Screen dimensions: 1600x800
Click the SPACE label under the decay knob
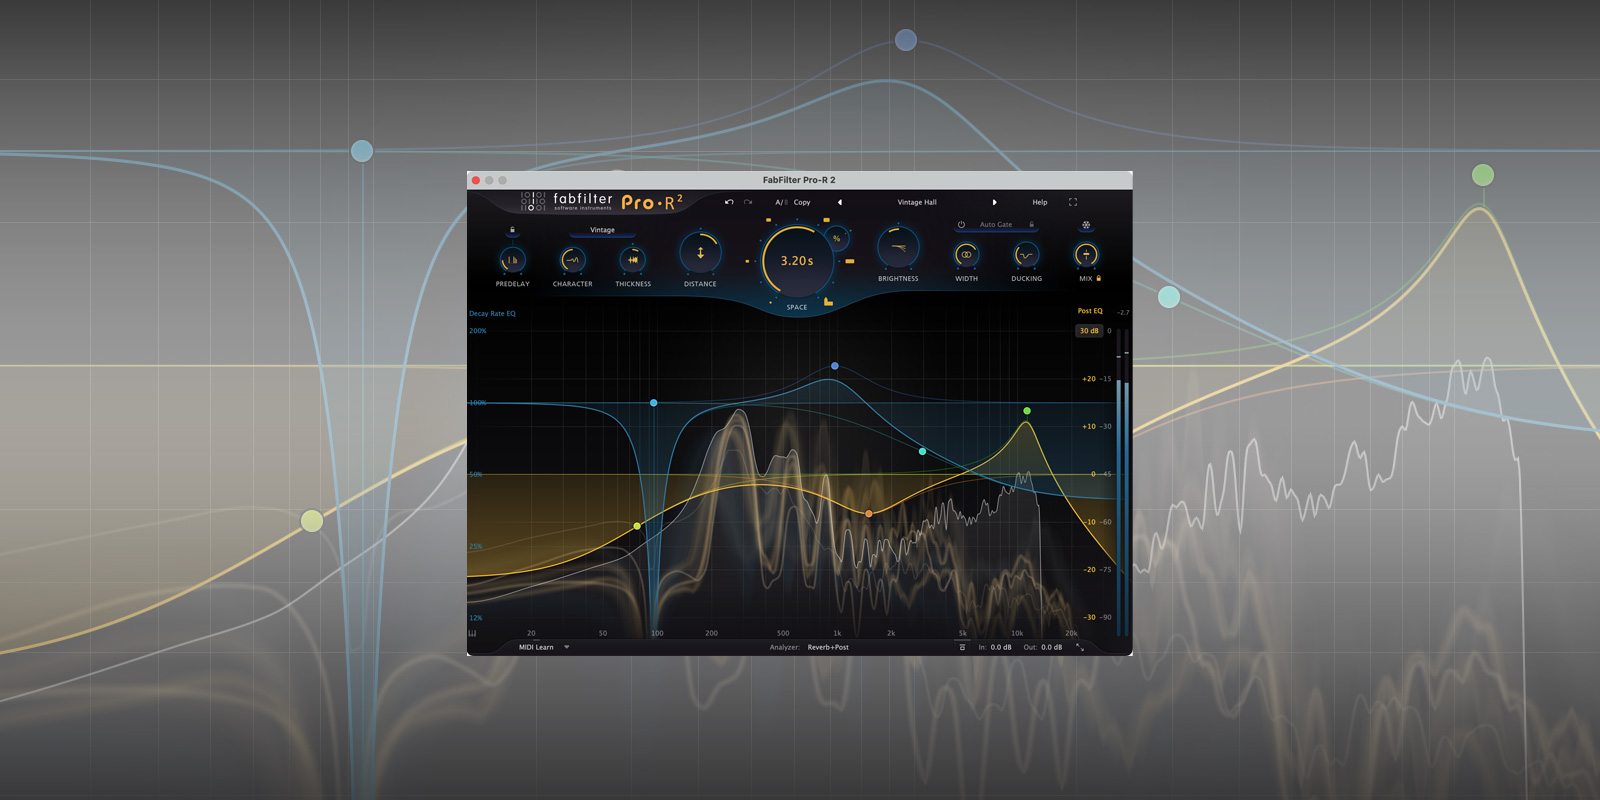[x=797, y=307]
